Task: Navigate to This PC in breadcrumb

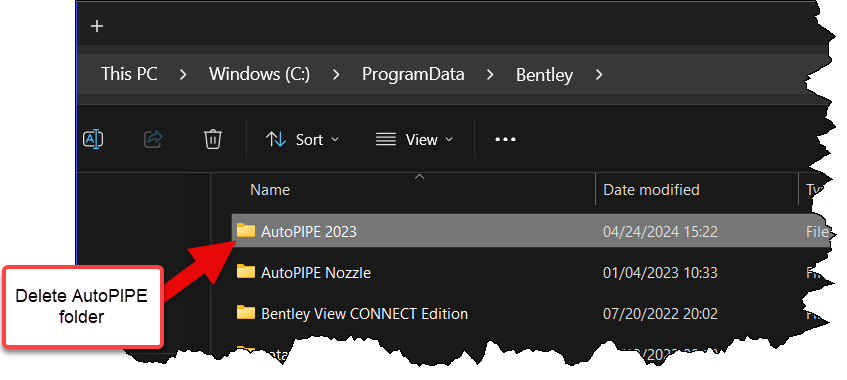Action: 129,74
